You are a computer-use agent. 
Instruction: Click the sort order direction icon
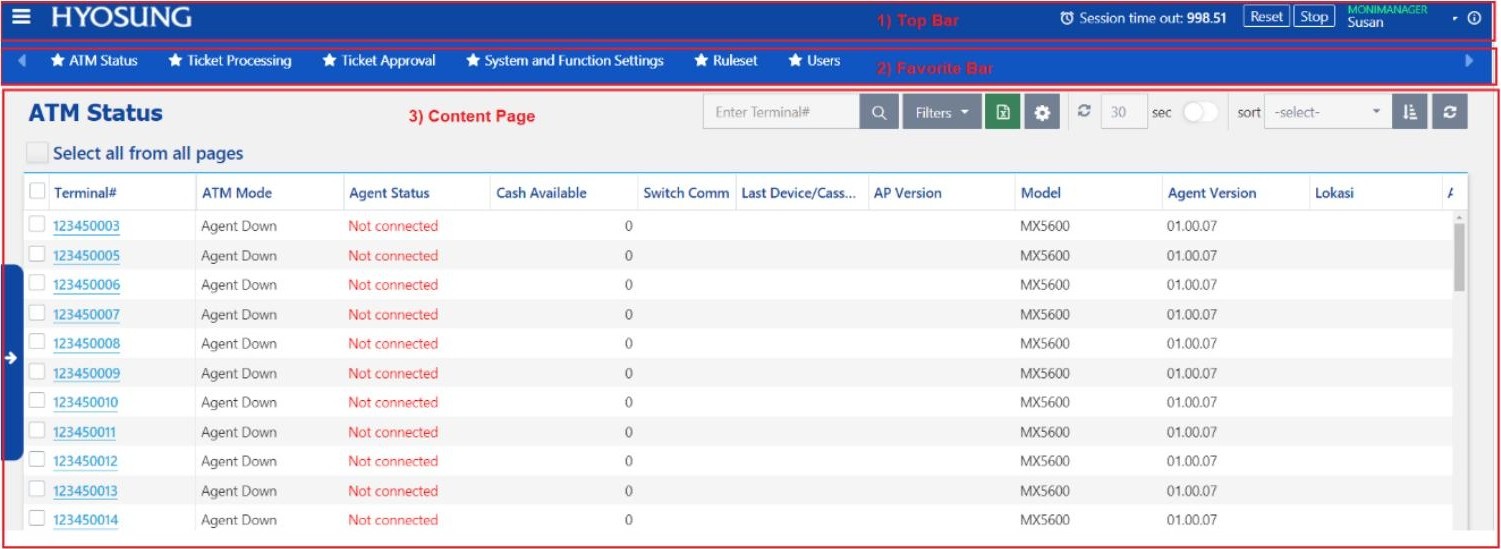tap(1410, 113)
